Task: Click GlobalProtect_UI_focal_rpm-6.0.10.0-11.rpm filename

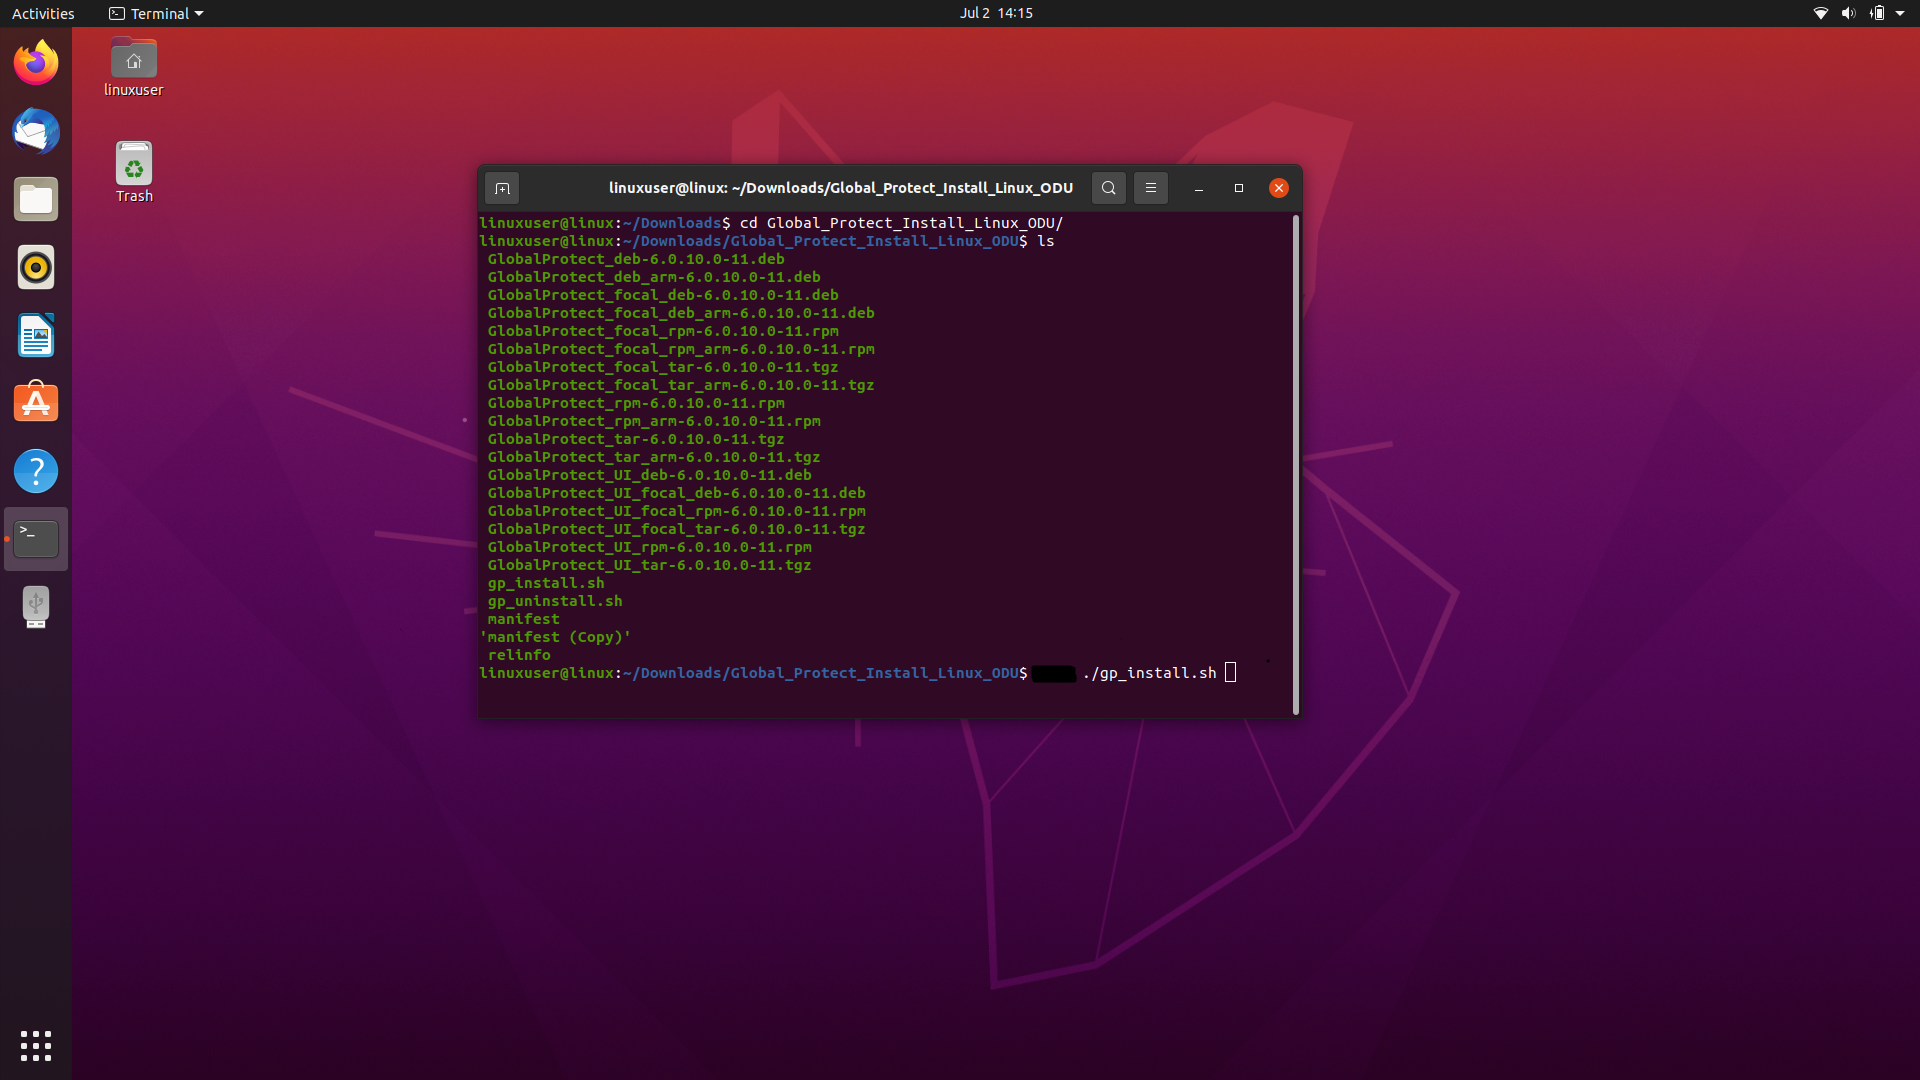Action: tap(677, 511)
